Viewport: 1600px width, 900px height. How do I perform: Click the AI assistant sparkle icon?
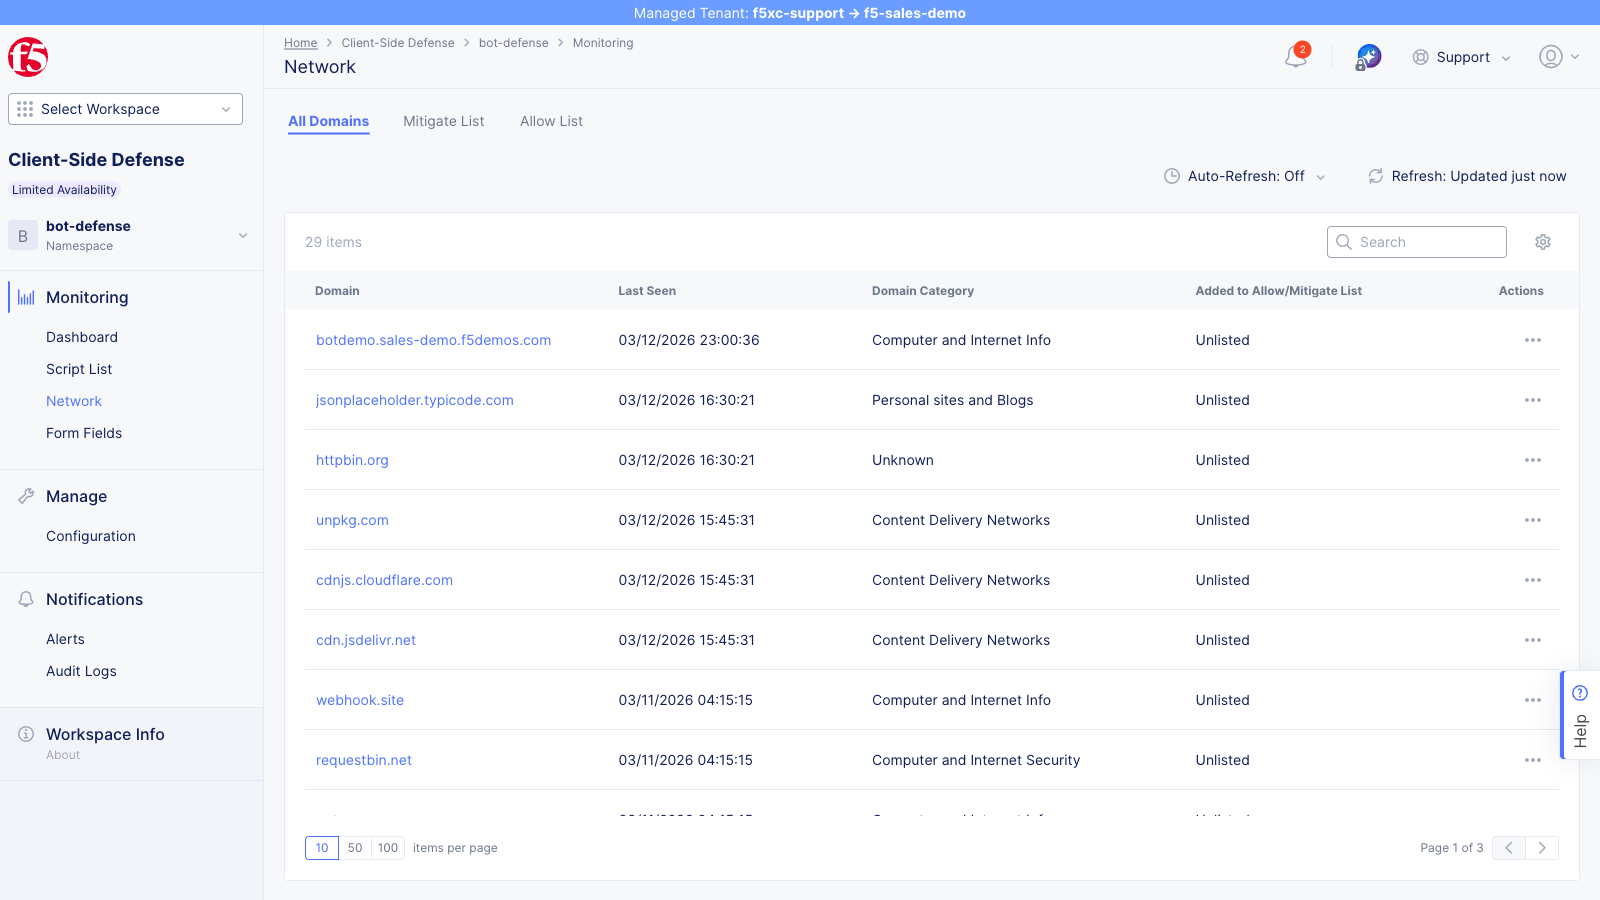[x=1367, y=56]
